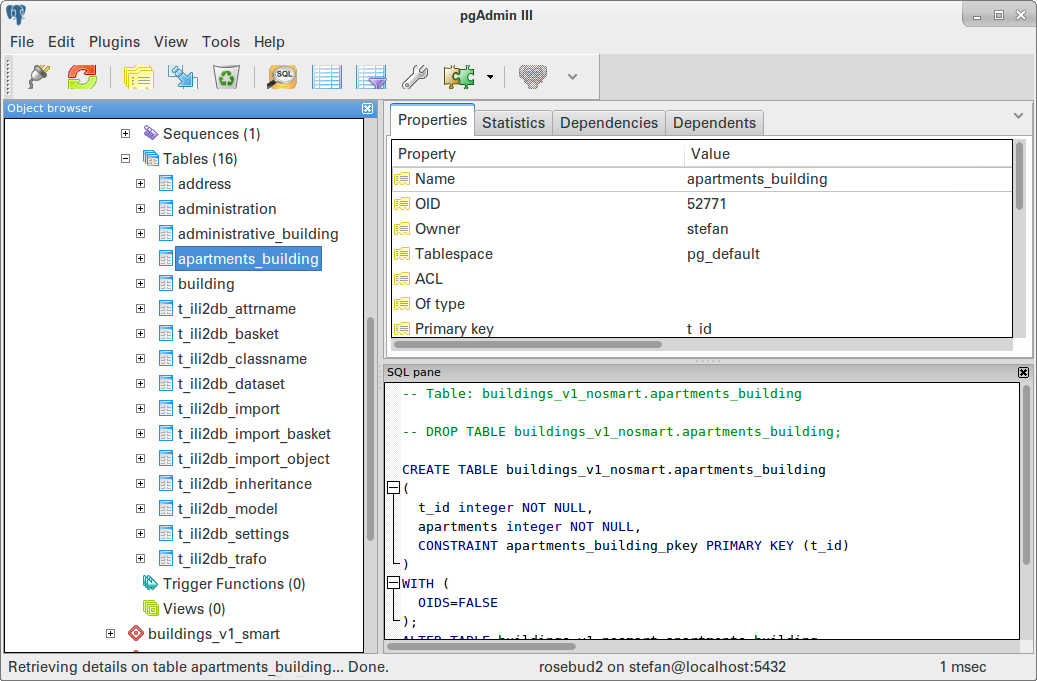
Task: Open the Tools menu
Action: point(221,42)
